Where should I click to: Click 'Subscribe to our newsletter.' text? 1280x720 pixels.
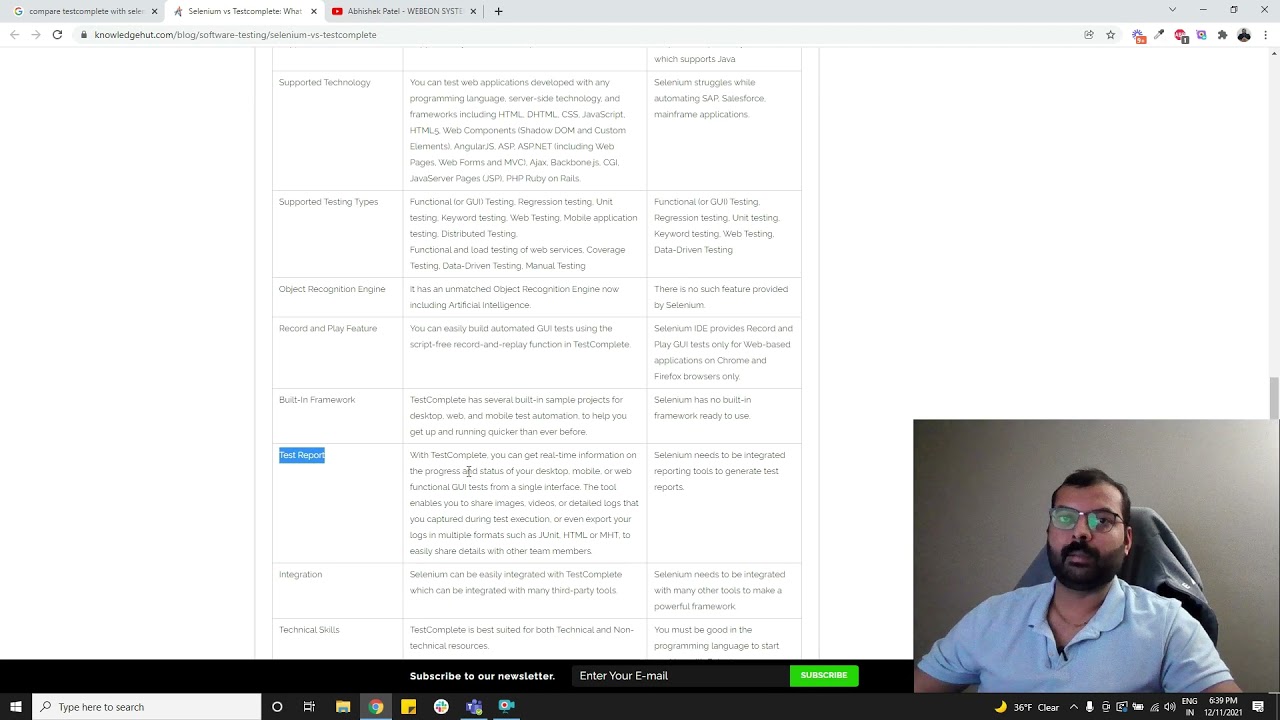click(x=482, y=676)
